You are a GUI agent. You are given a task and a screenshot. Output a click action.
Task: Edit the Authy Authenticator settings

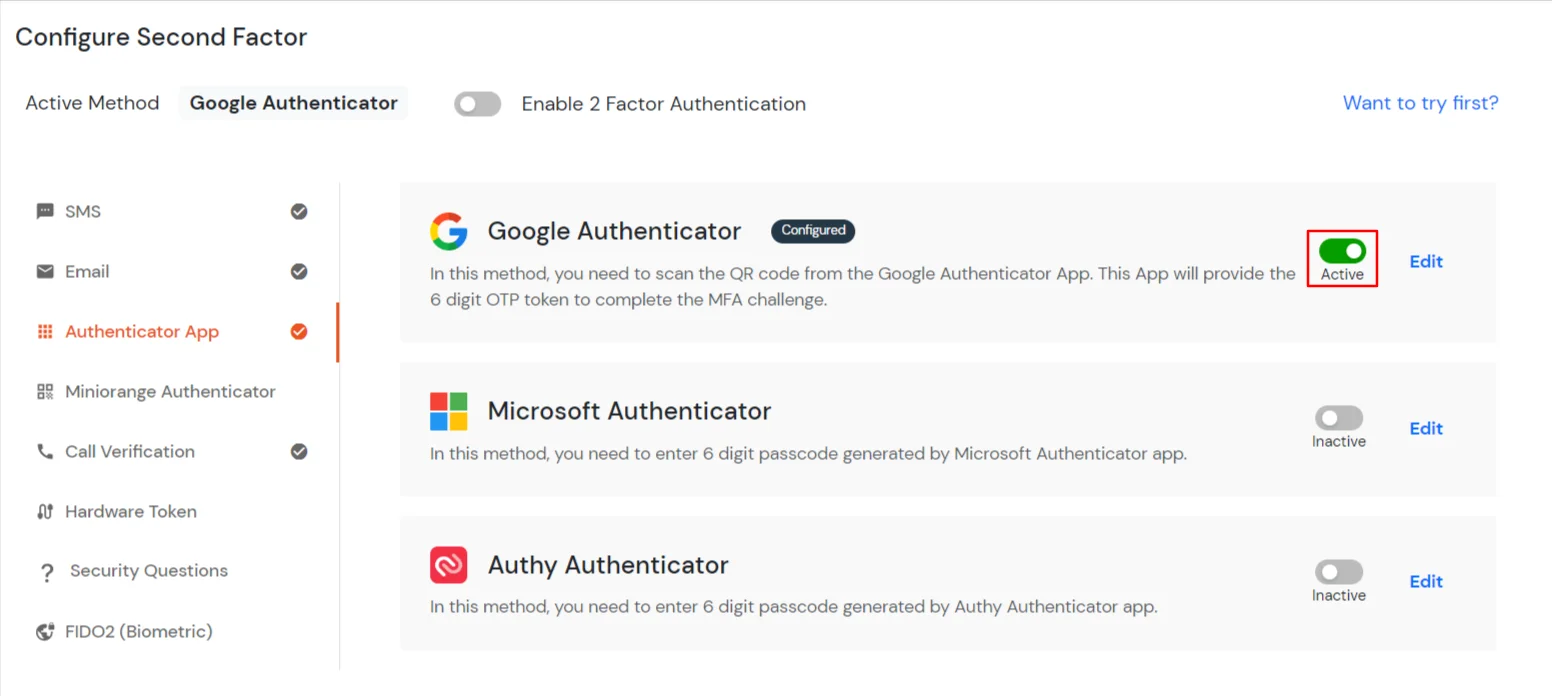(1426, 581)
